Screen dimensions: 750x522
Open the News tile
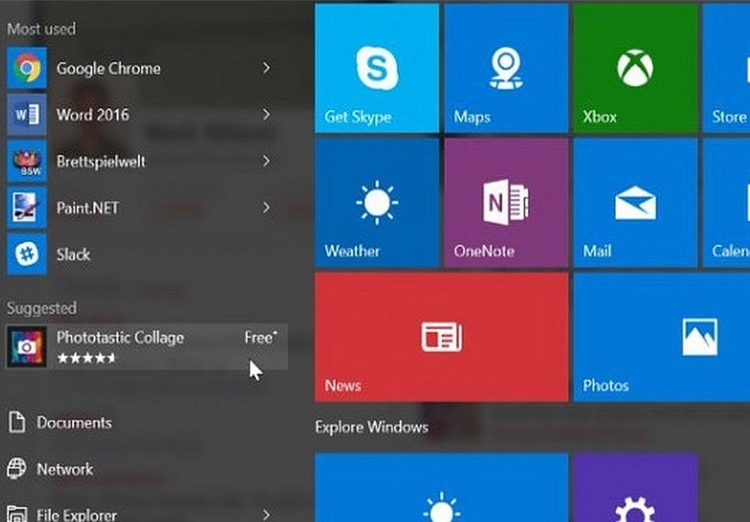tap(441, 337)
